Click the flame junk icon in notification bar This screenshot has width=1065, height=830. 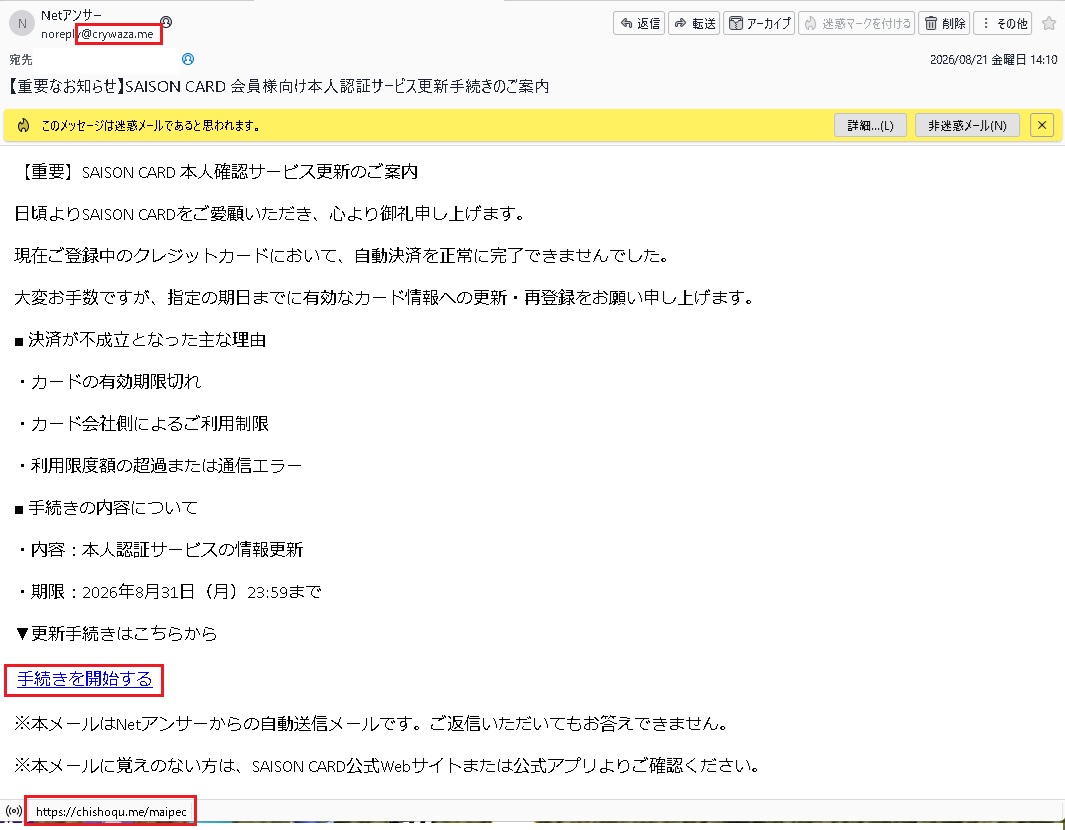tap(24, 125)
